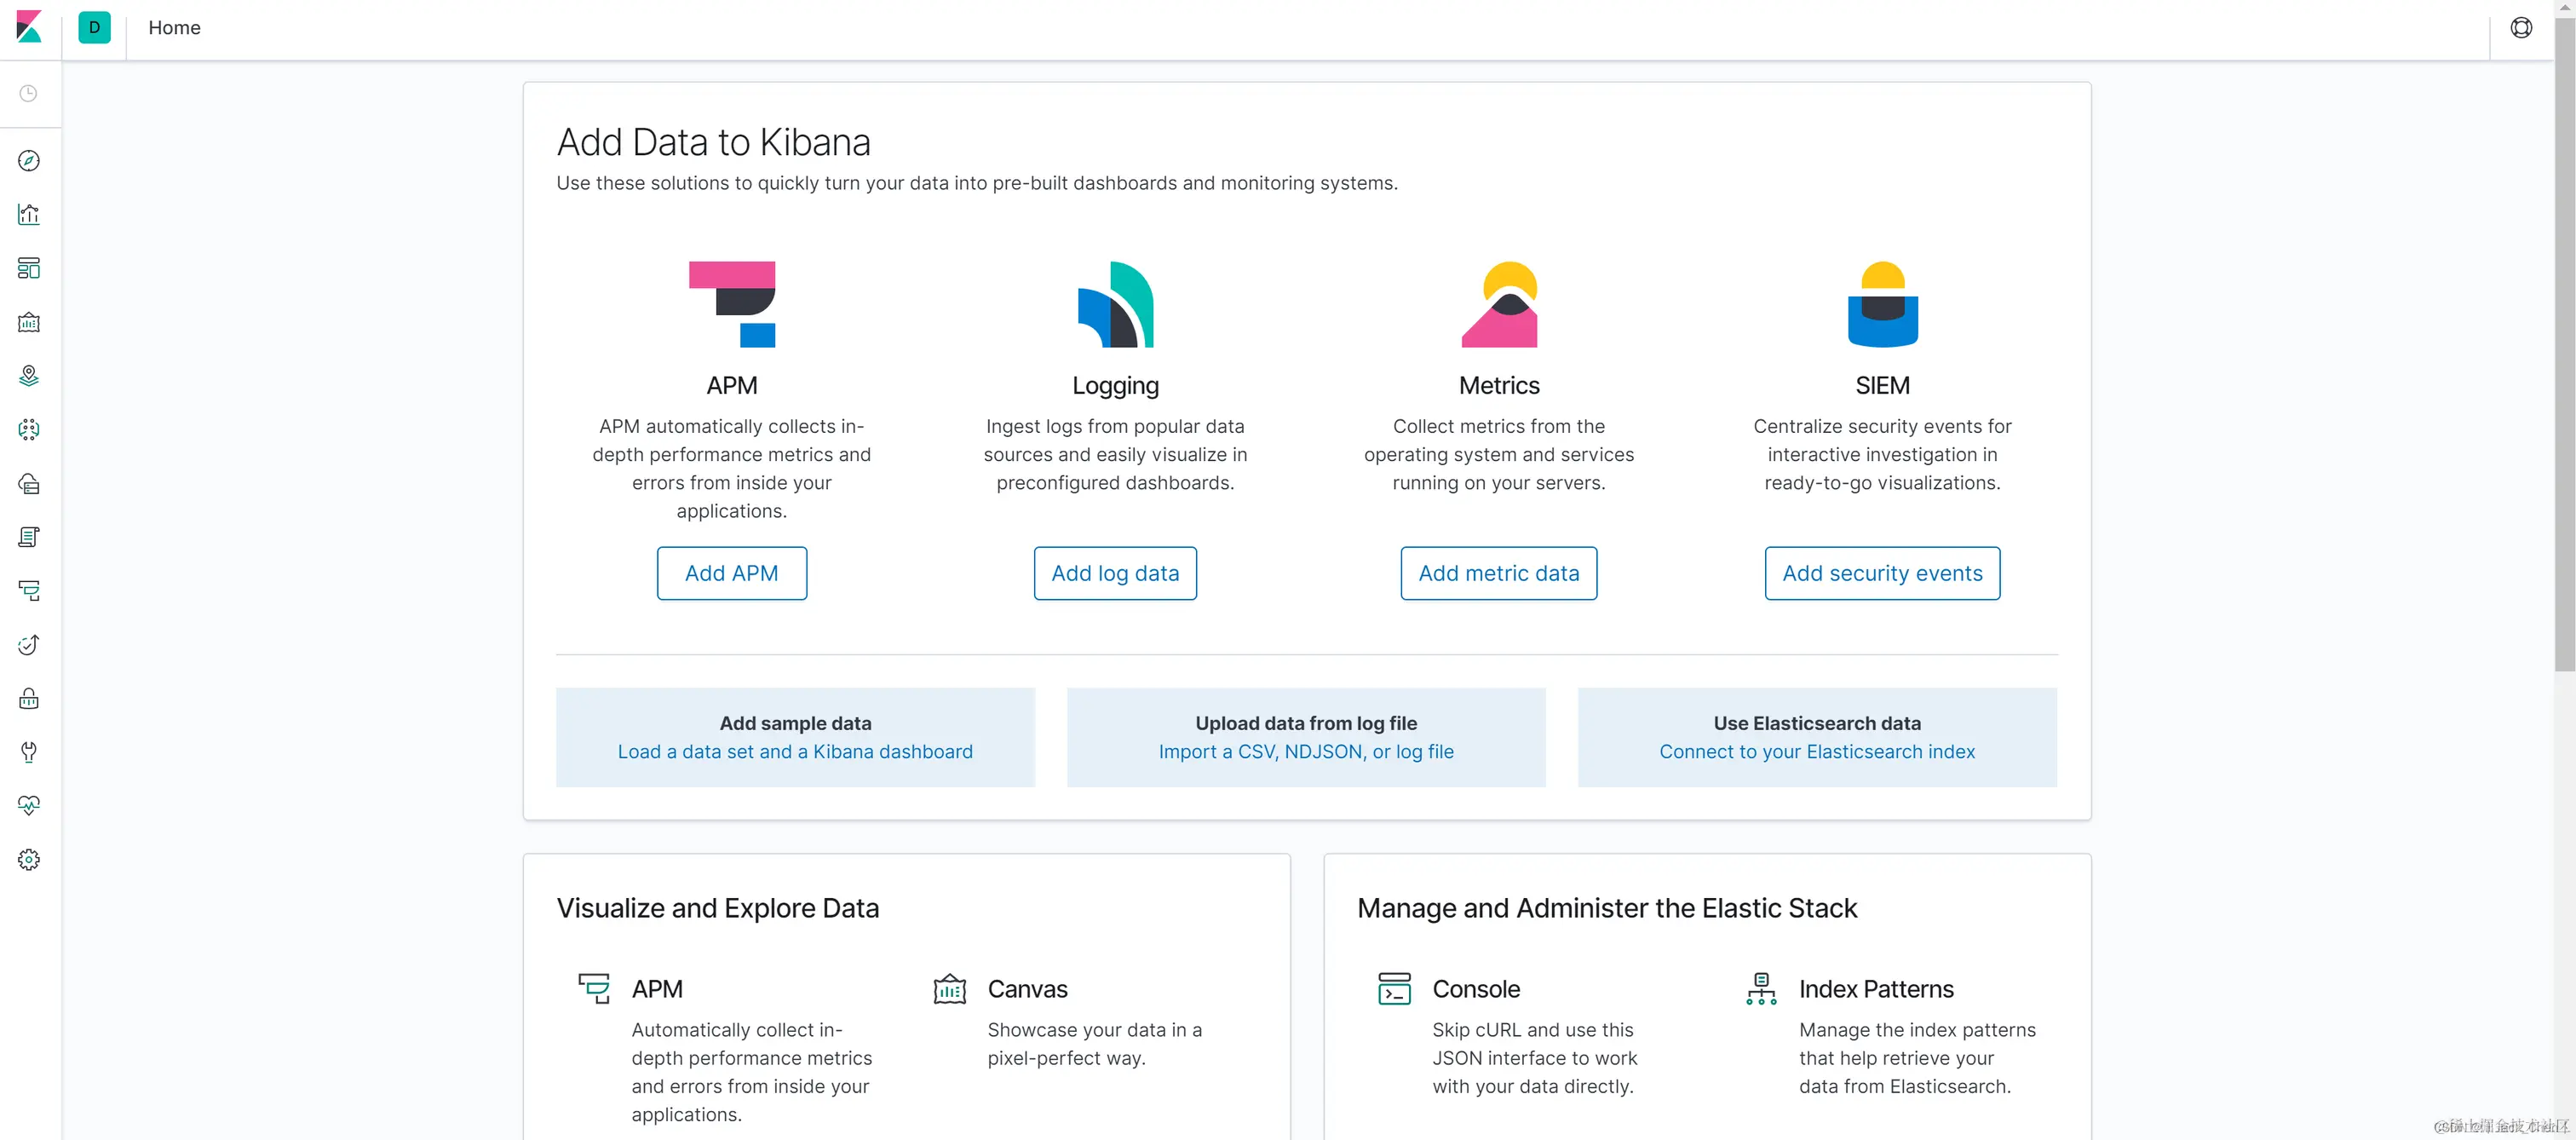The width and height of the screenshot is (2576, 1140).
Task: Click the Kibana logo in the top-left corner
Action: click(x=29, y=28)
